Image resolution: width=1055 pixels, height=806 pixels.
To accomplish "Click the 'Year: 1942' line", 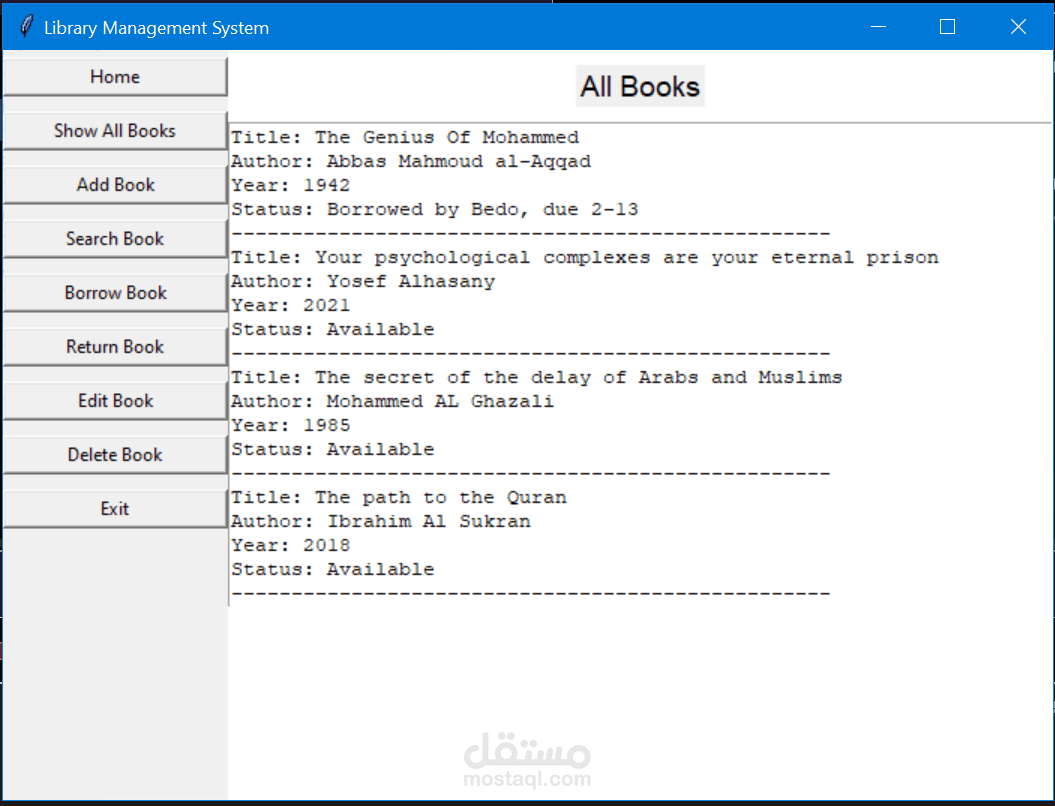I will tap(291, 185).
